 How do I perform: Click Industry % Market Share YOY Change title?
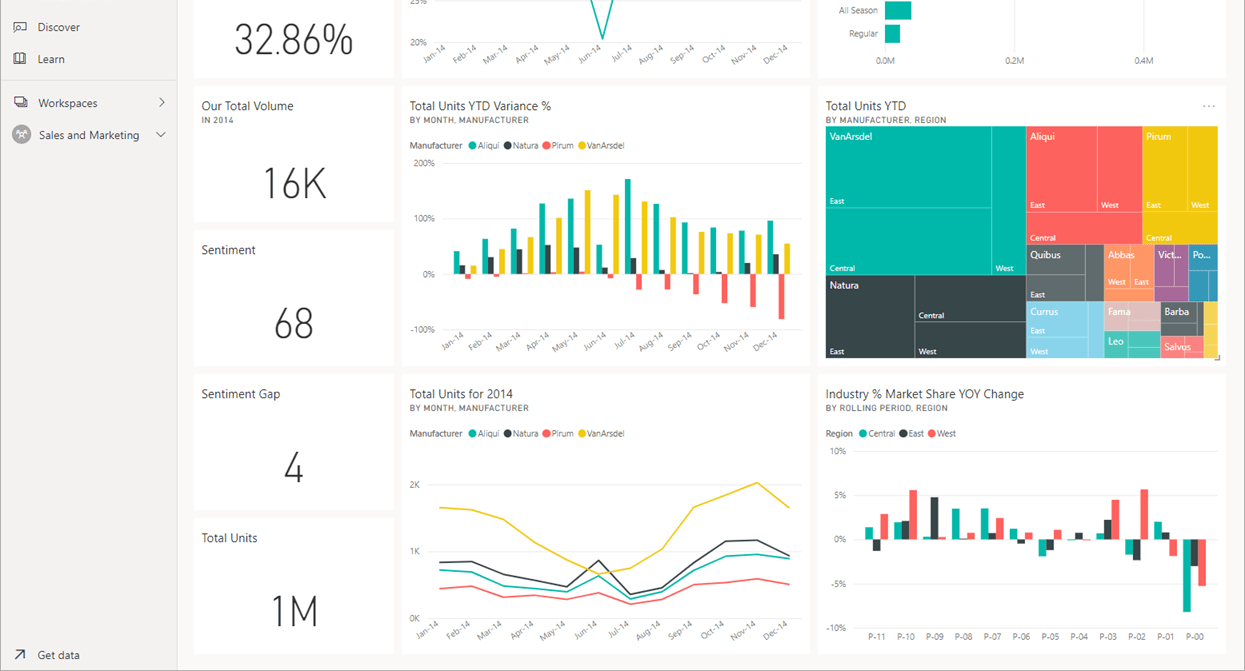pyautogui.click(x=924, y=394)
